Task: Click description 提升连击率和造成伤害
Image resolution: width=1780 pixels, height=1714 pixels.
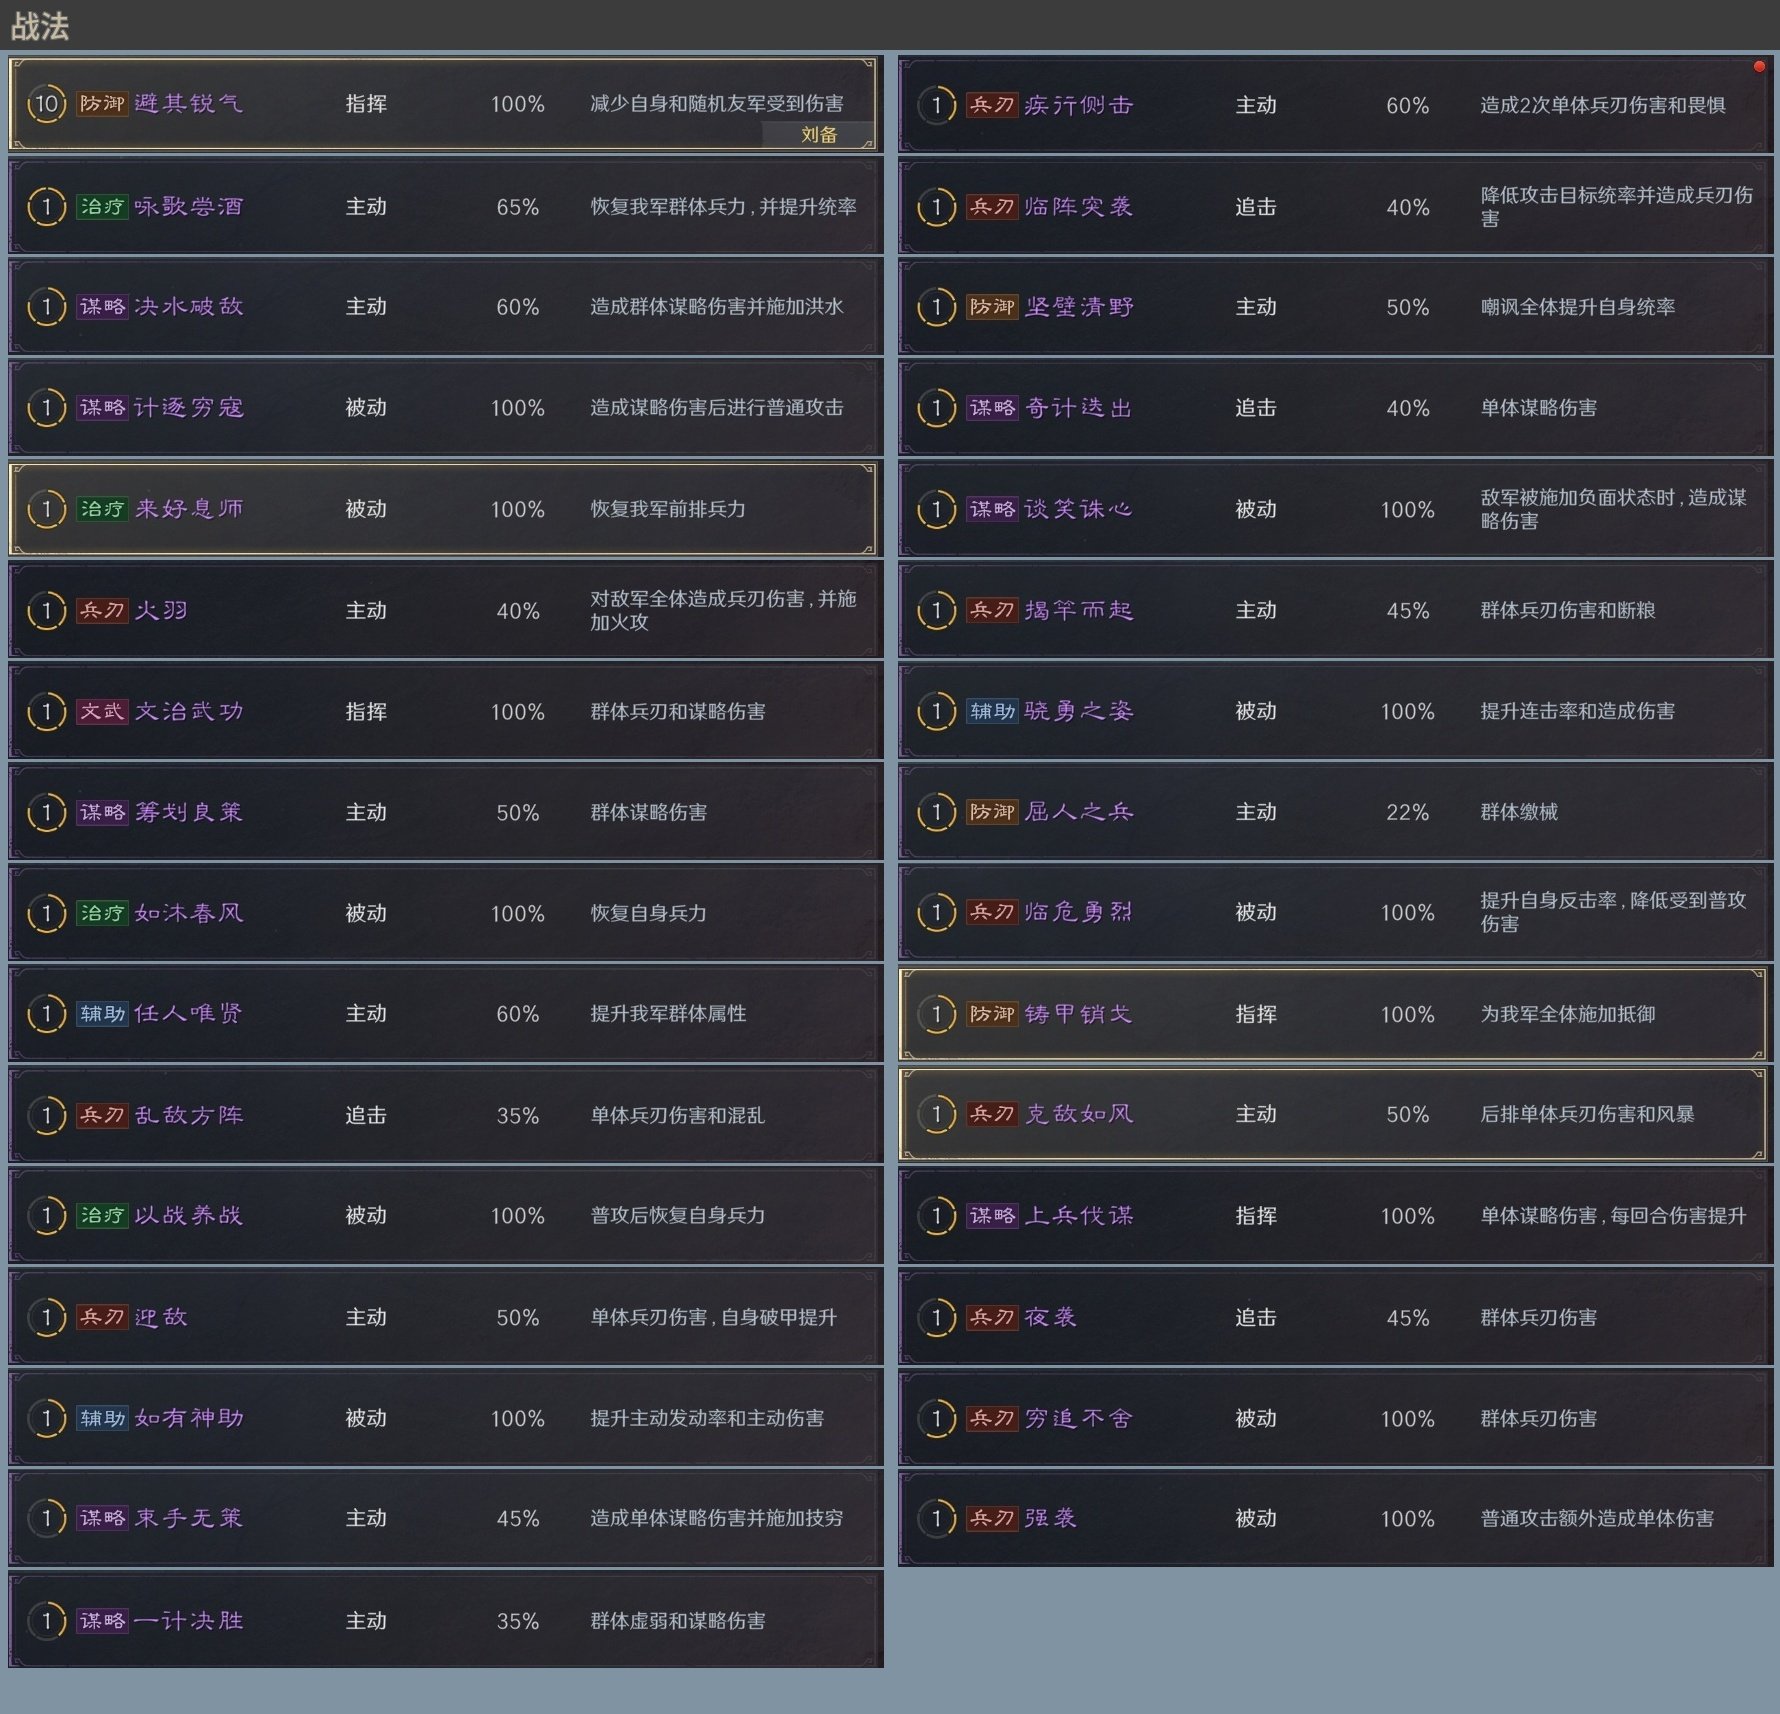Action: [x=1578, y=712]
